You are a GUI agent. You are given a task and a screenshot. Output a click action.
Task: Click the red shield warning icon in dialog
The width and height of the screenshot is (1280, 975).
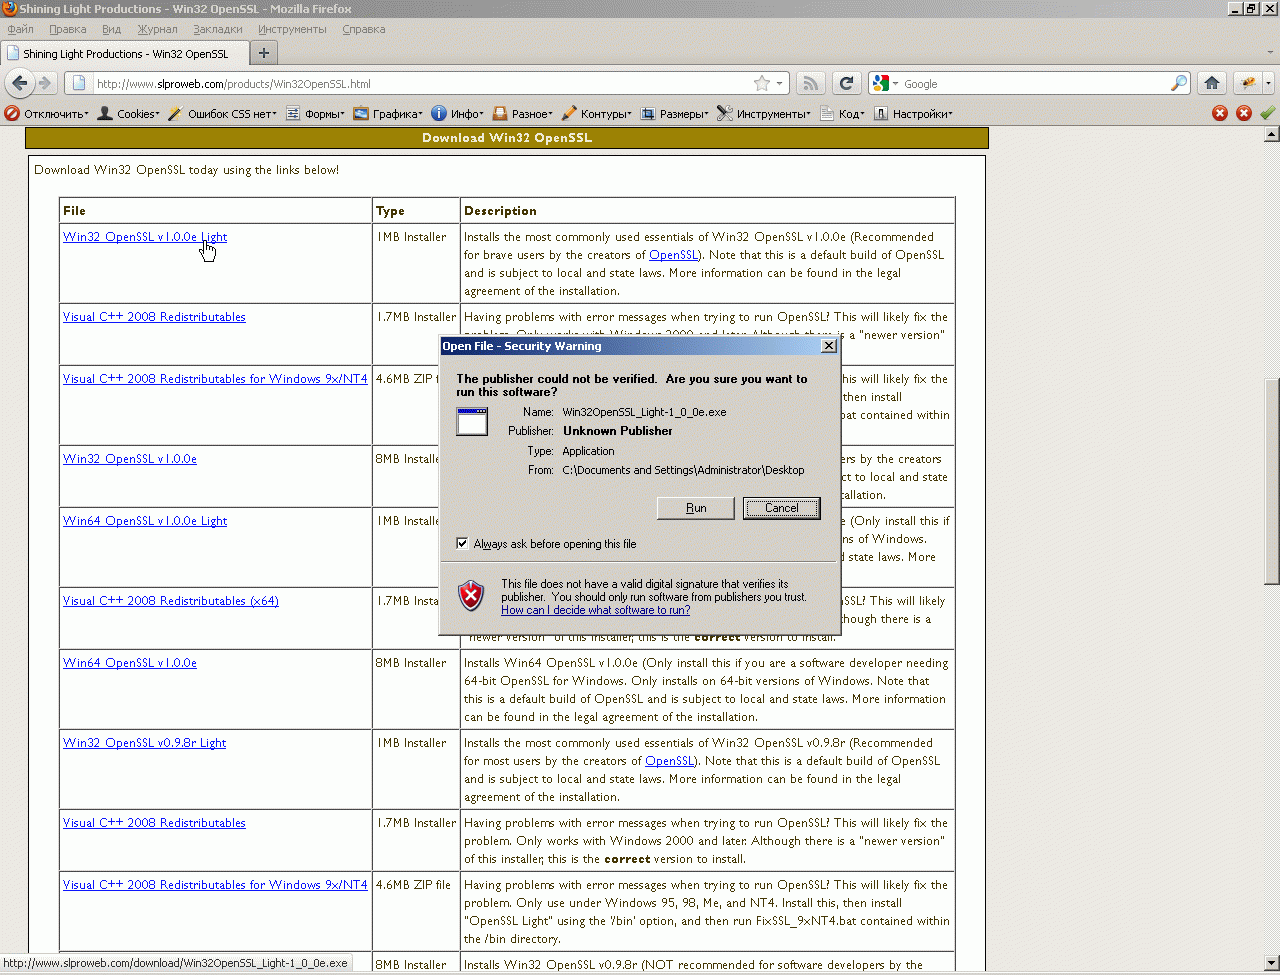(471, 596)
